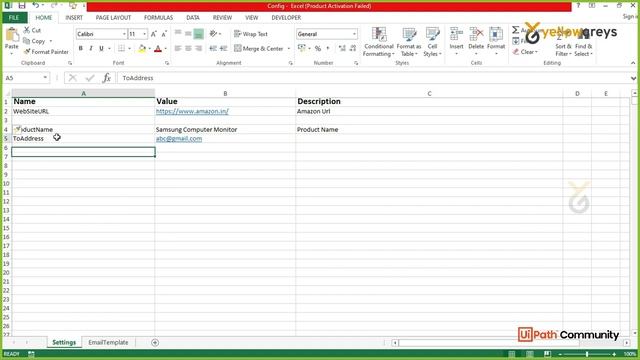Decrease font size with the smaller A
The image size is (640, 360).
point(164,34)
